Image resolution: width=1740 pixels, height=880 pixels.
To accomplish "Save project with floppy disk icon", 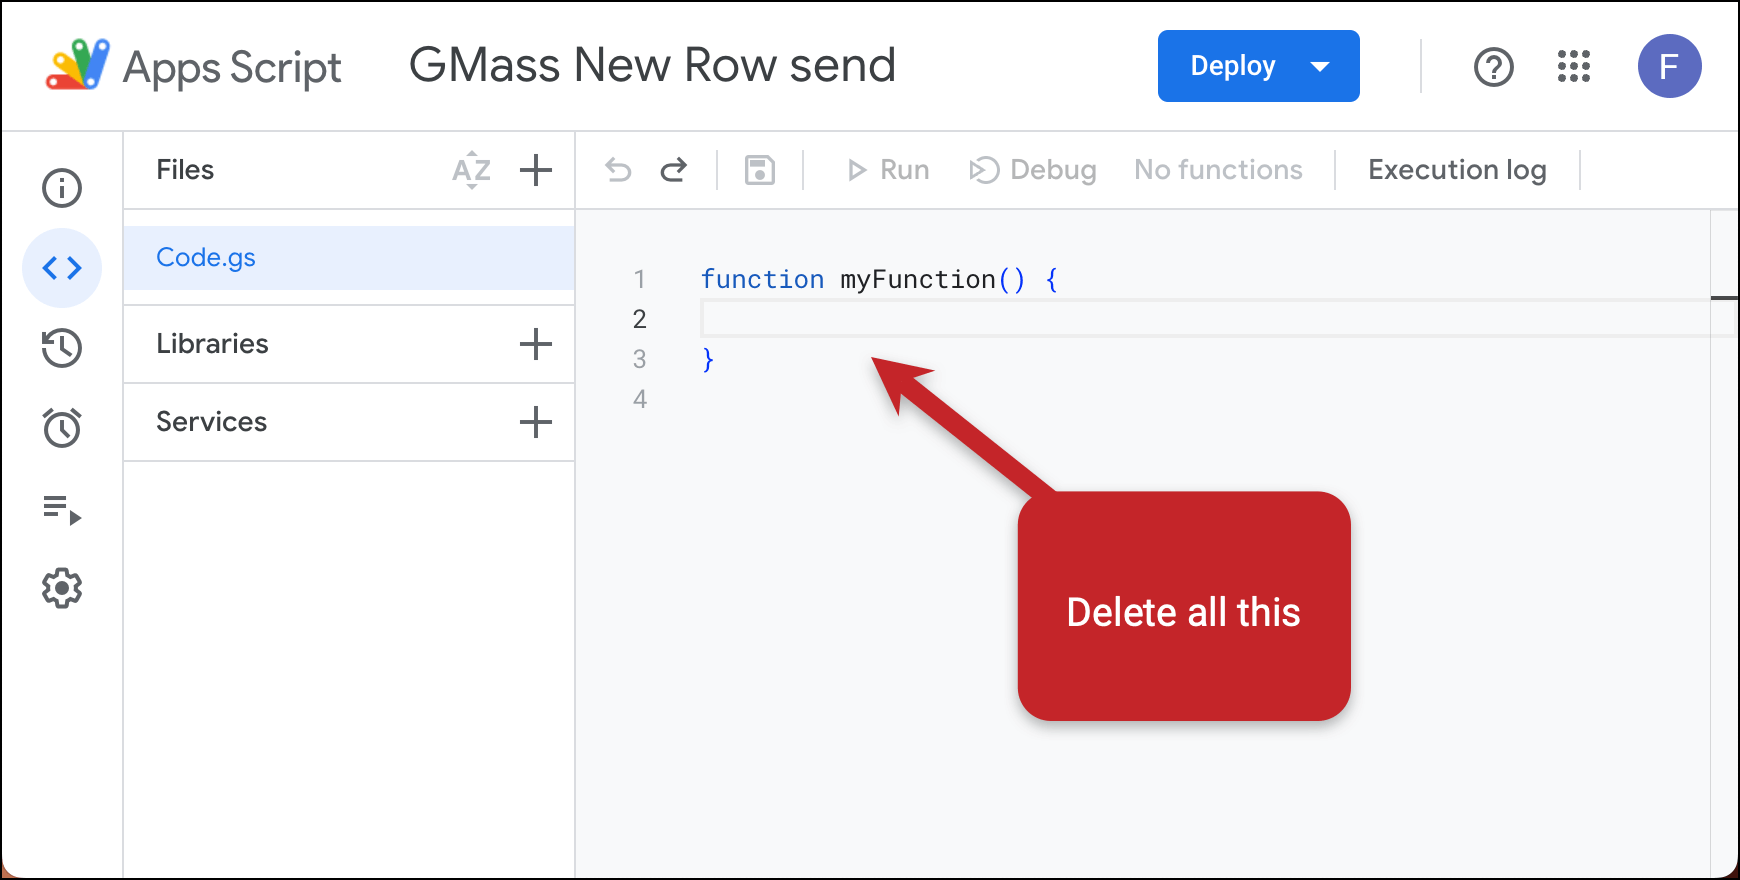I will click(760, 170).
